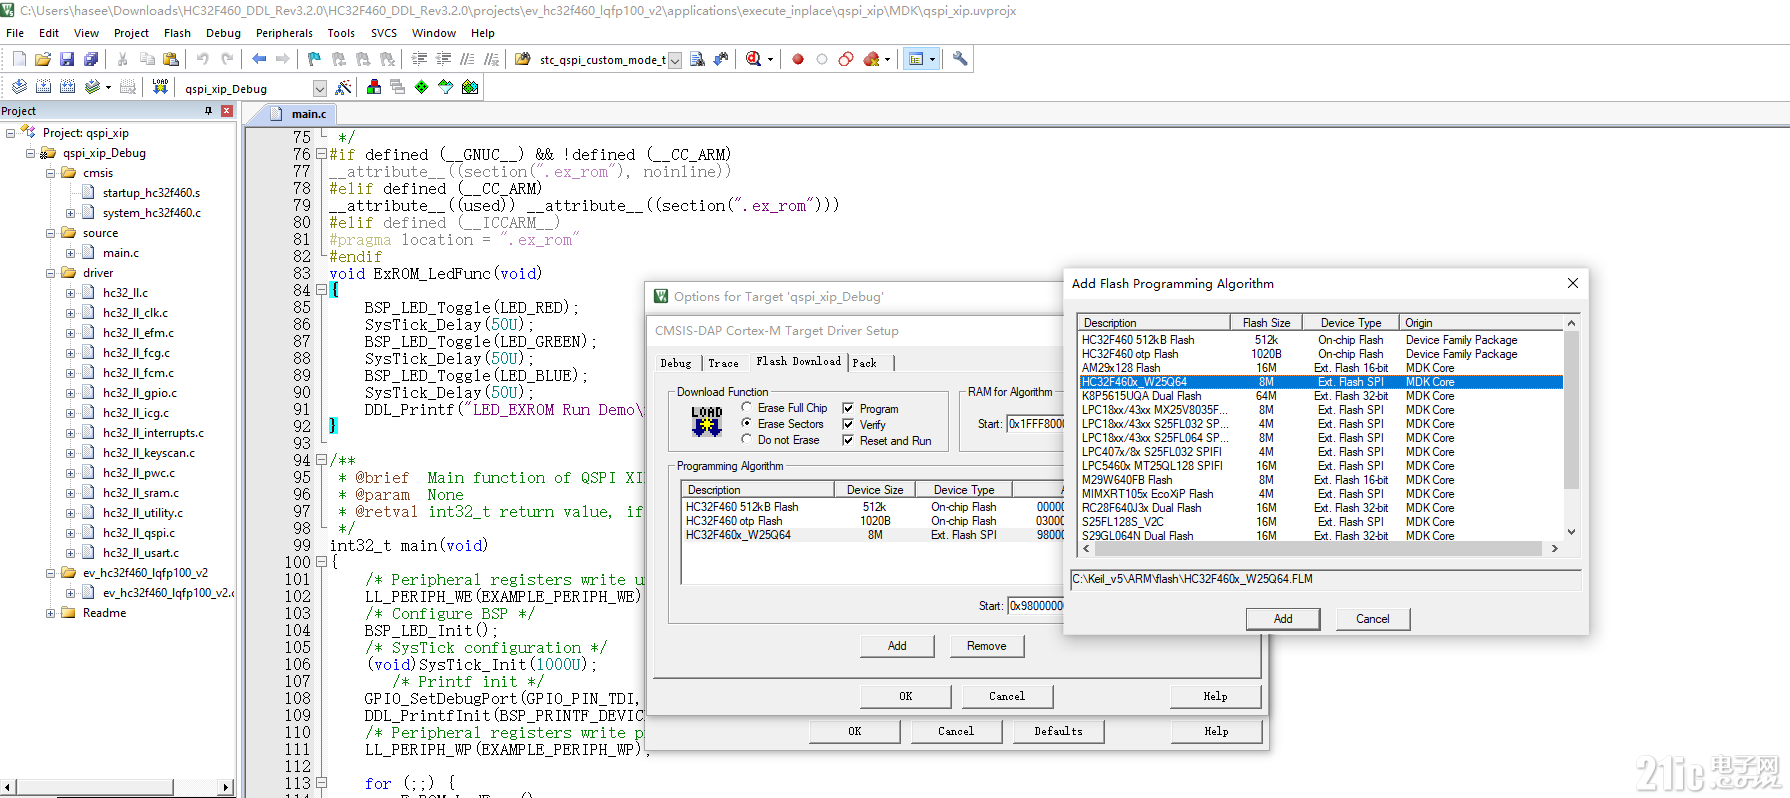Screen dimensions: 1790x798
Task: Switch to the Debug tab in driver setup
Action: pos(675,363)
